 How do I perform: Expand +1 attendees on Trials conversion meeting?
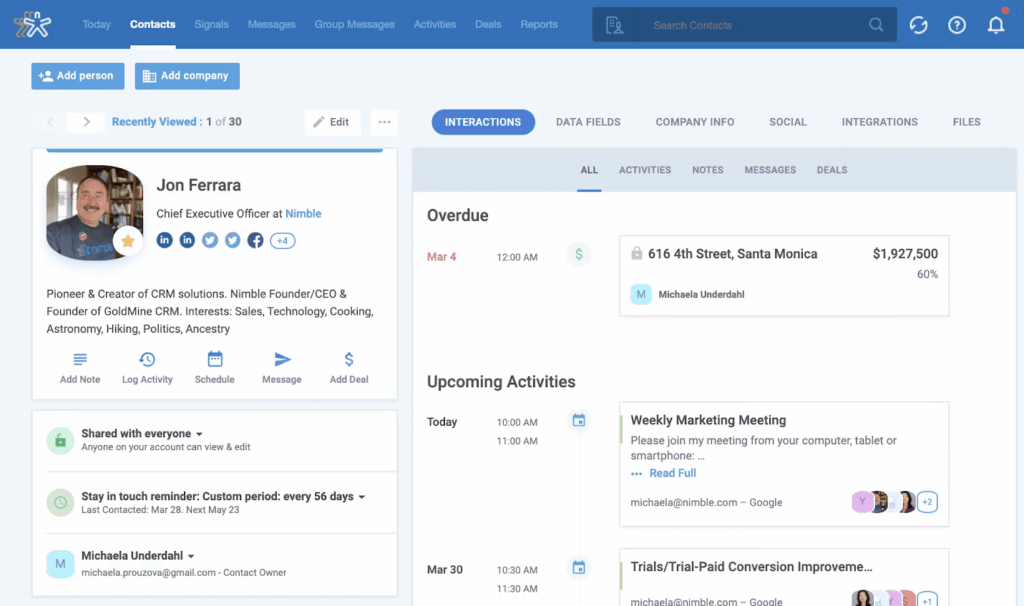(x=927, y=599)
